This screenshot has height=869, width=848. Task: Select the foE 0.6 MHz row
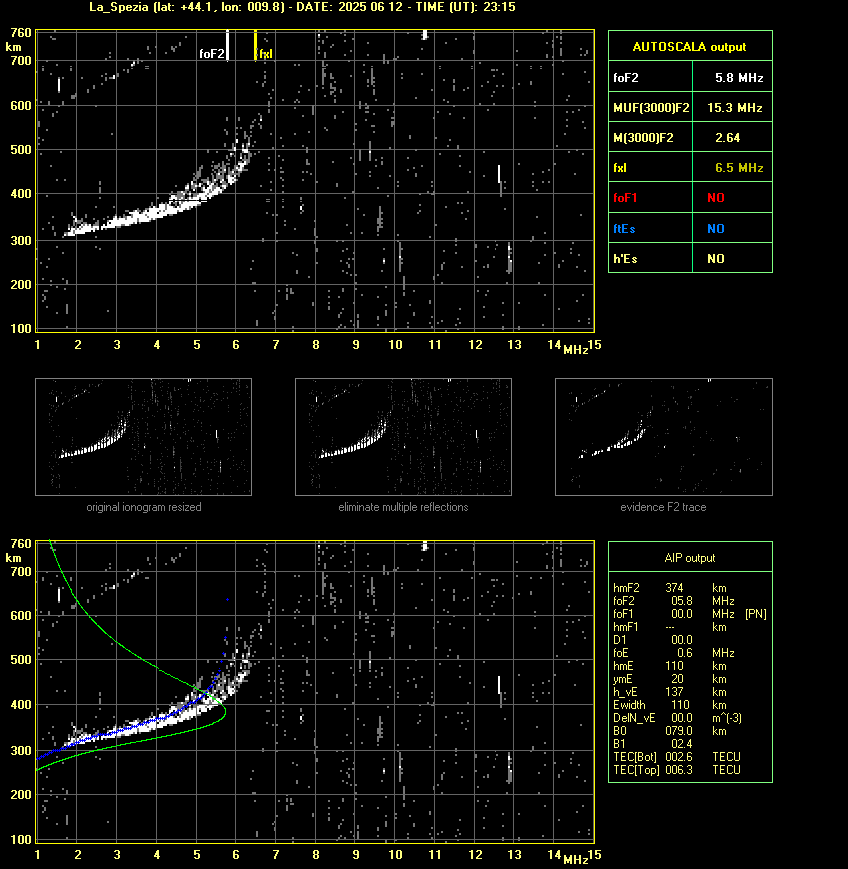coord(673,653)
